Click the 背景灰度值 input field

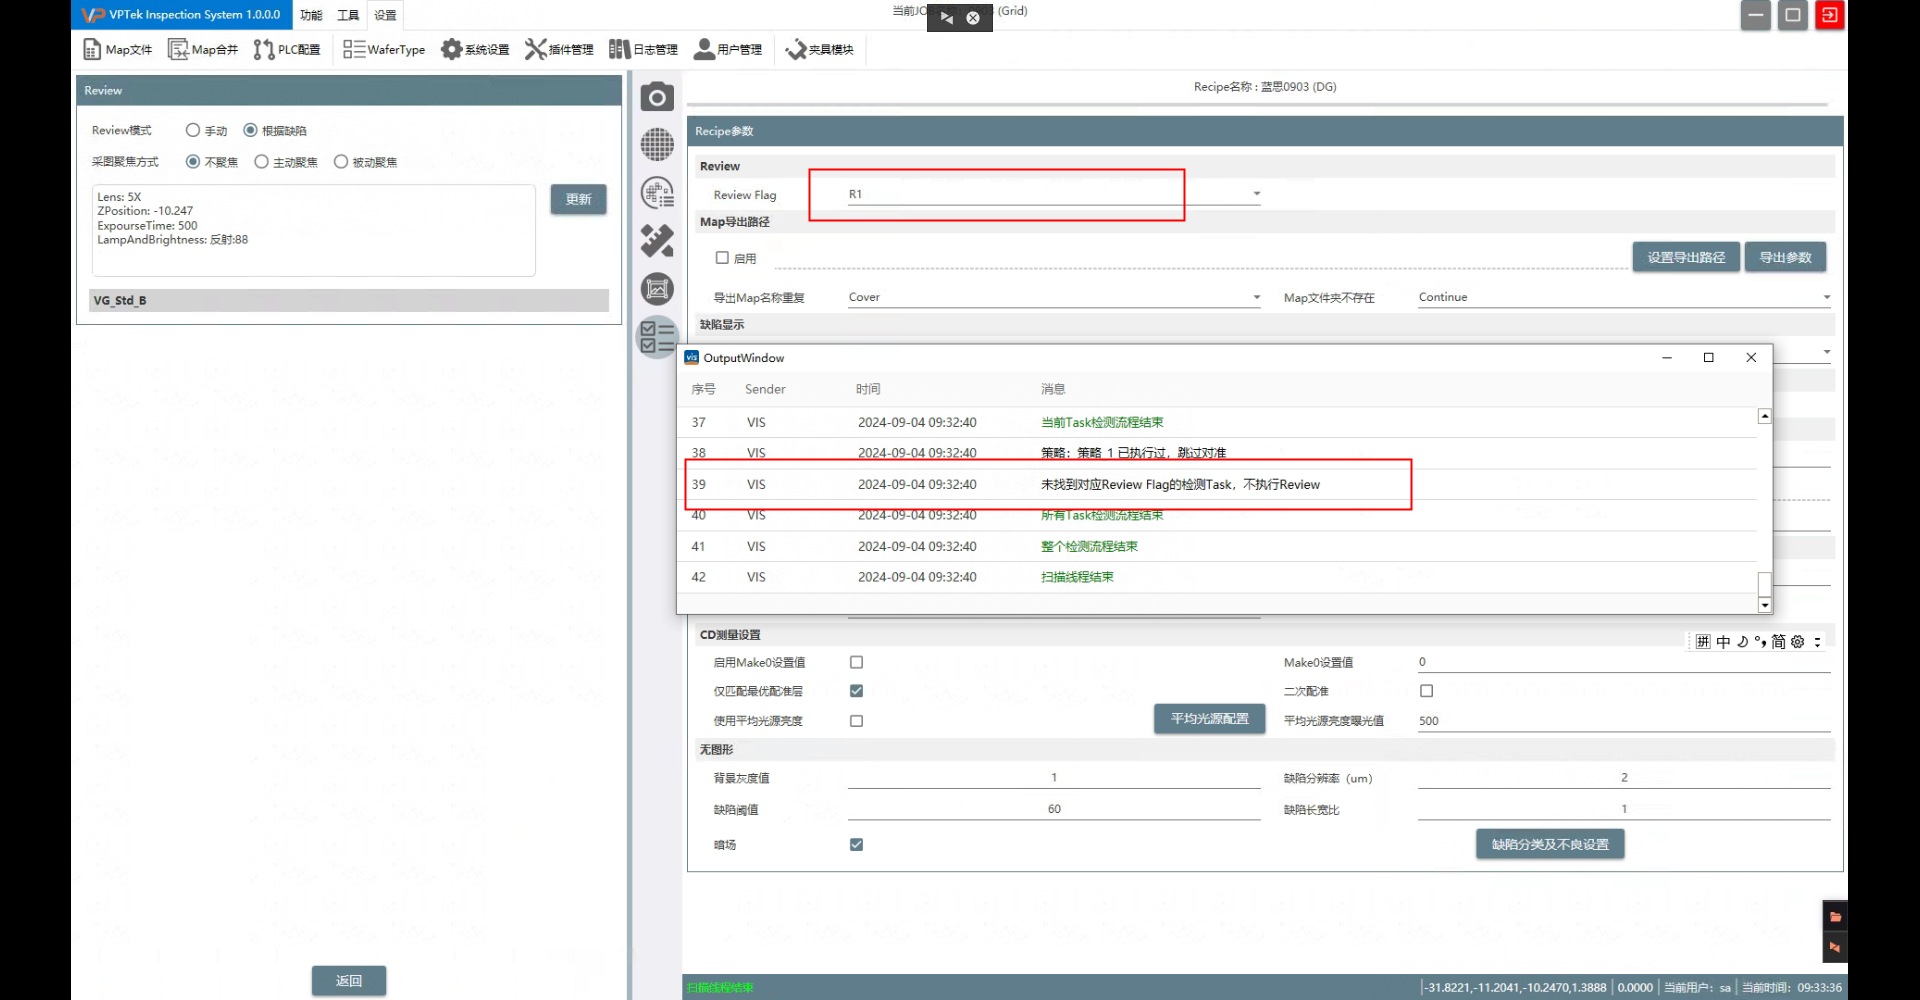[1054, 777]
